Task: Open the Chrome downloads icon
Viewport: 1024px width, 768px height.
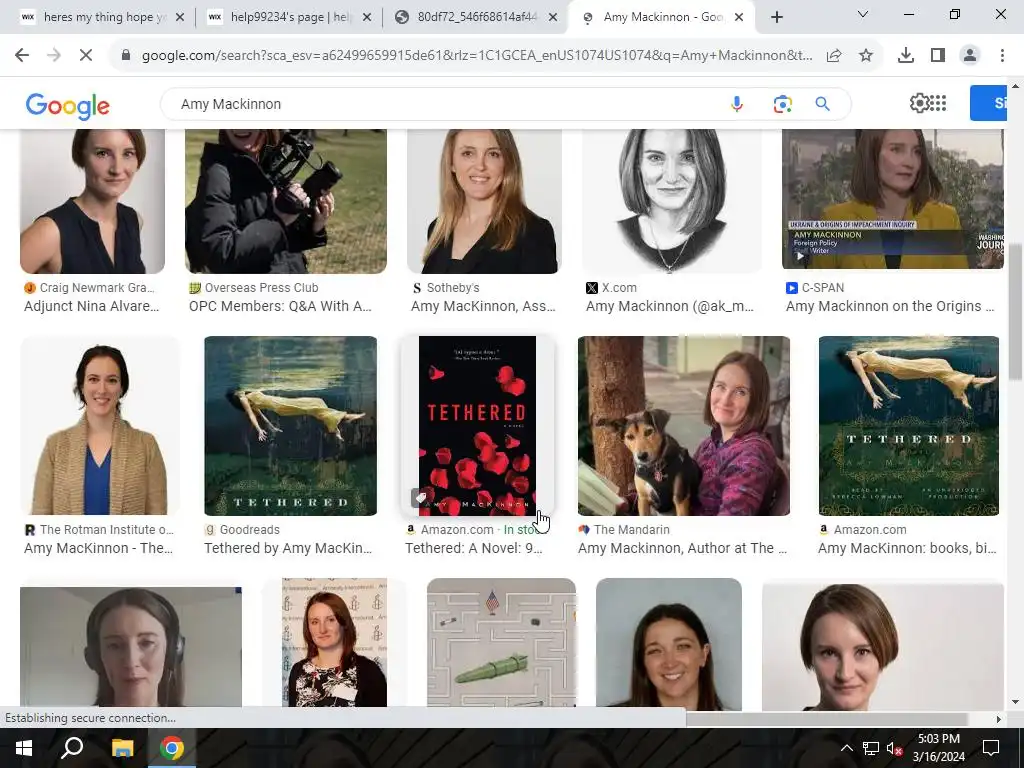Action: coord(906,56)
